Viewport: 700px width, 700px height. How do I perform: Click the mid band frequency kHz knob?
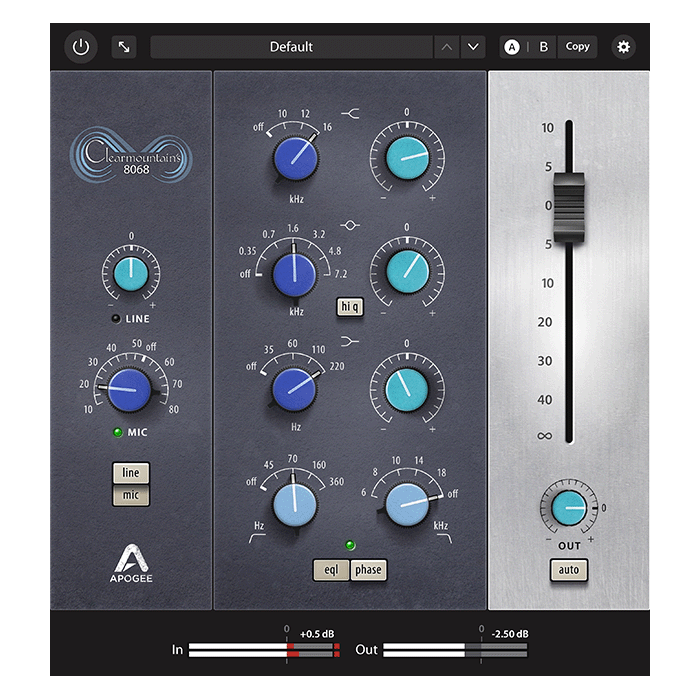pyautogui.click(x=294, y=274)
